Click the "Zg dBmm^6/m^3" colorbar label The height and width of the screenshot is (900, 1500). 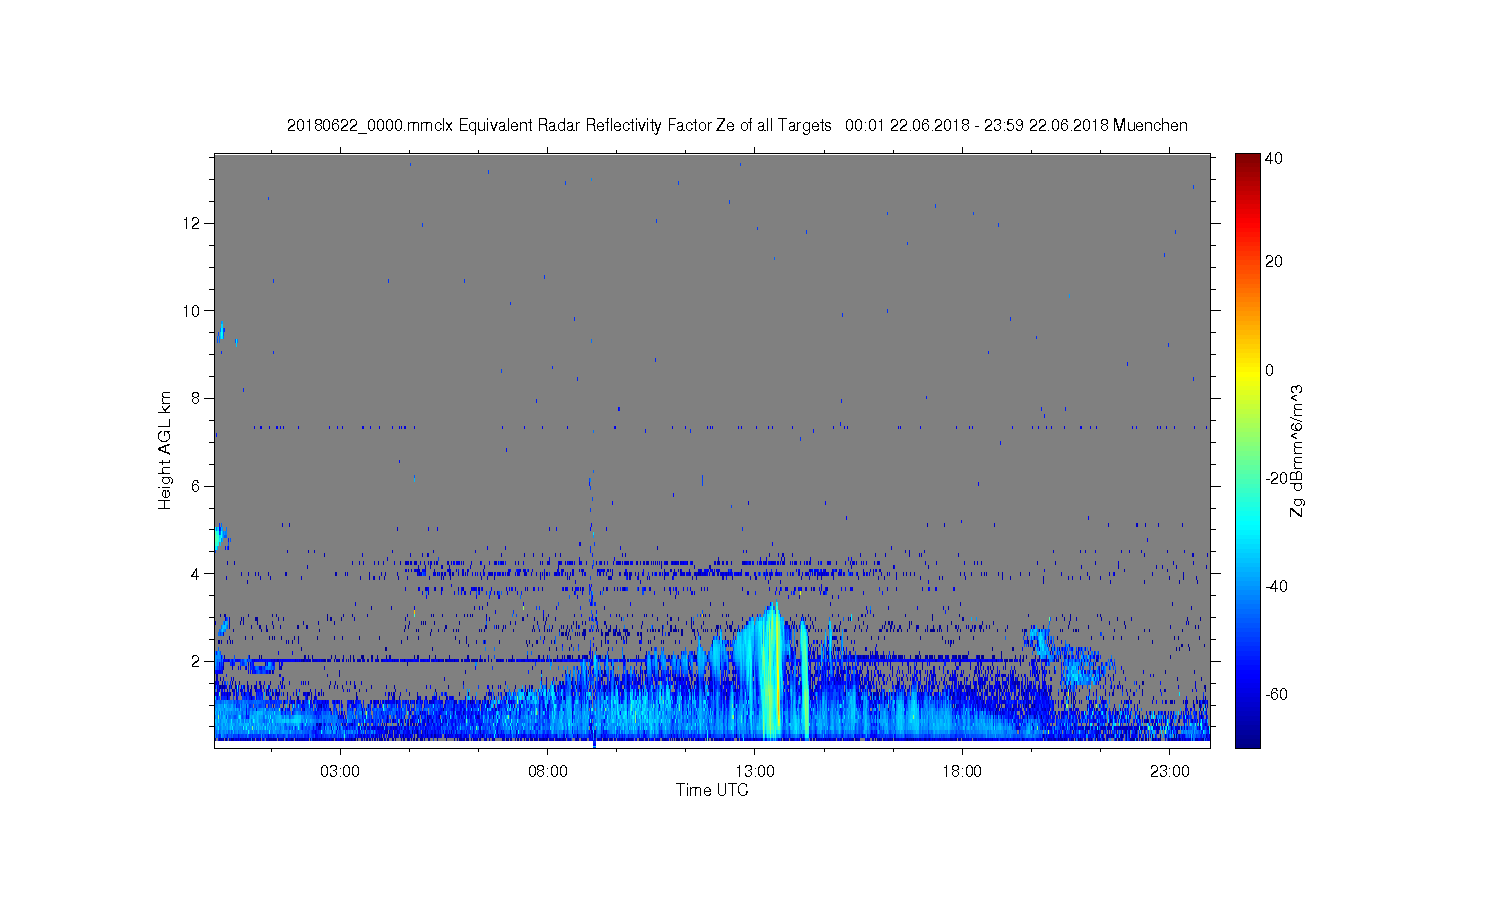pyautogui.click(x=1297, y=451)
